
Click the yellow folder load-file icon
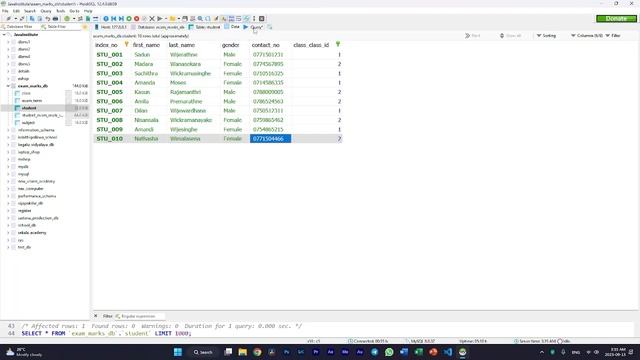click(x=172, y=19)
